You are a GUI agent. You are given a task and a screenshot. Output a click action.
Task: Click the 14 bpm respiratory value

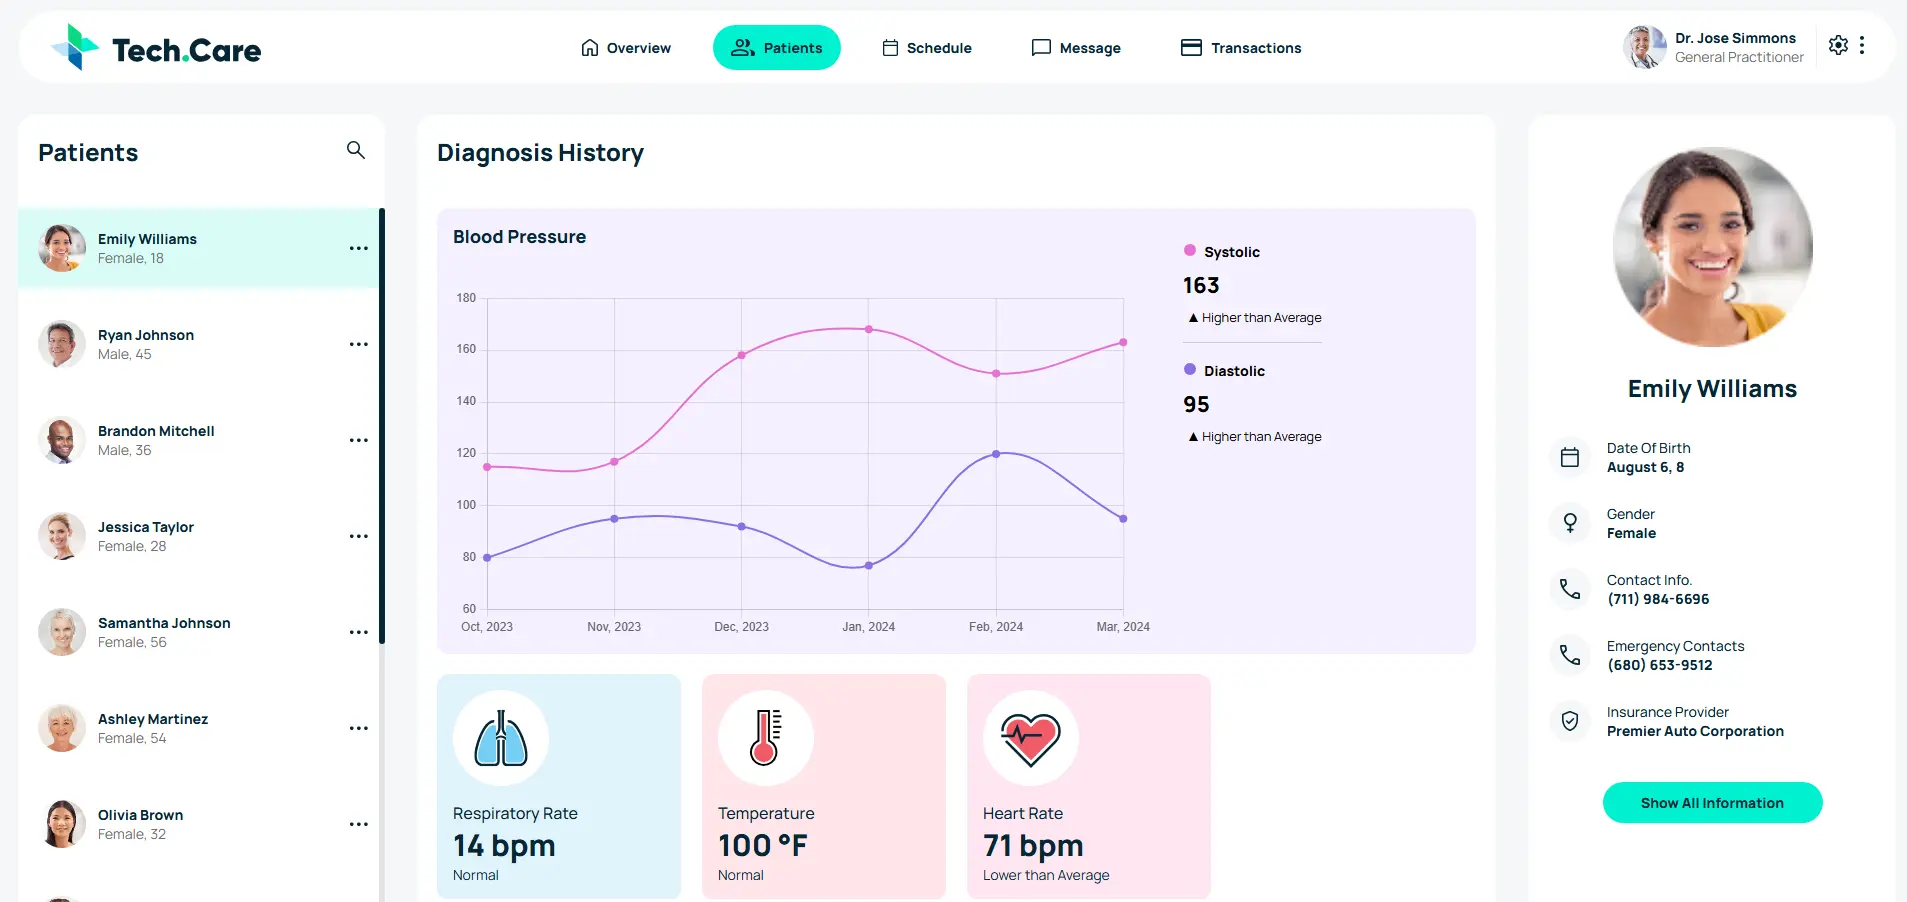coord(504,846)
